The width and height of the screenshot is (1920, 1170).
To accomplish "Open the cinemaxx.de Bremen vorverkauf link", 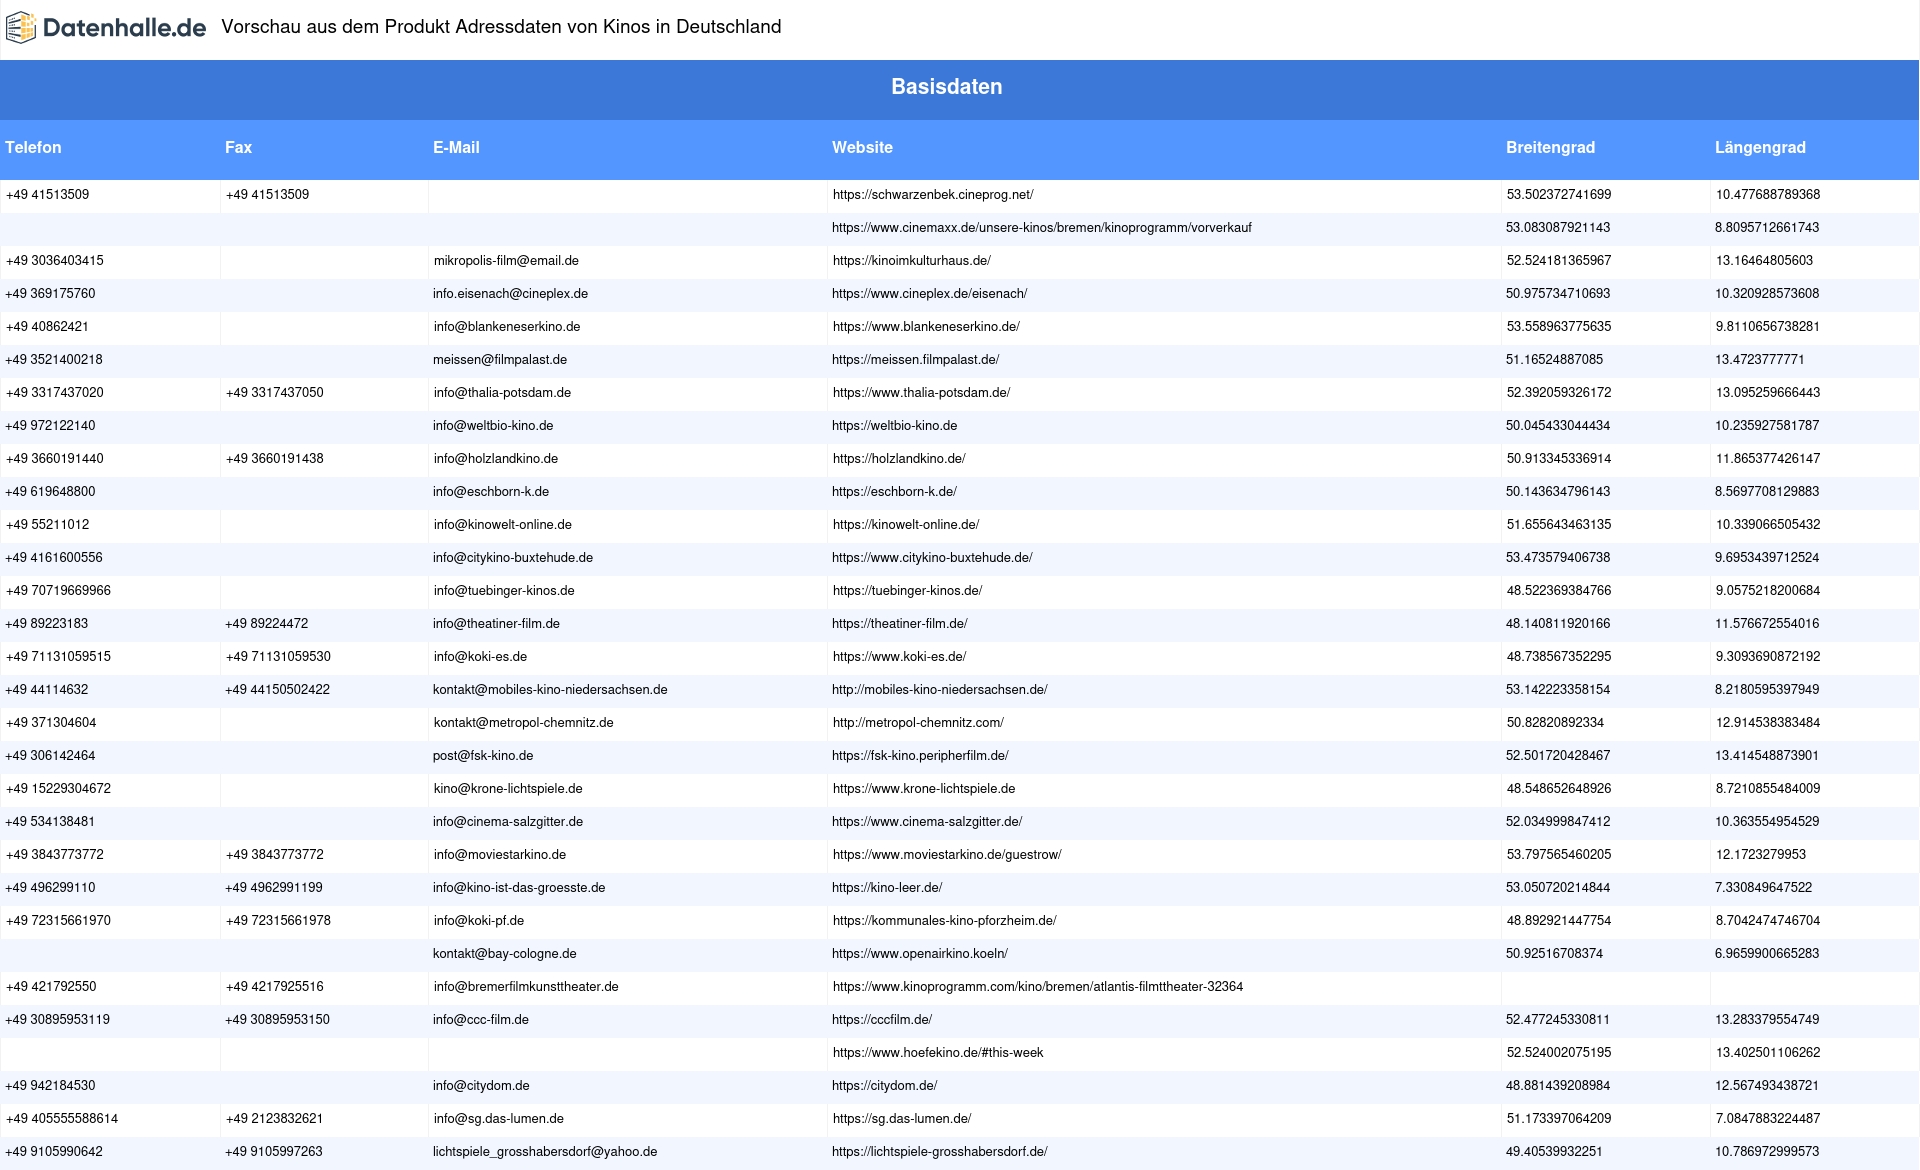I will tap(1042, 228).
